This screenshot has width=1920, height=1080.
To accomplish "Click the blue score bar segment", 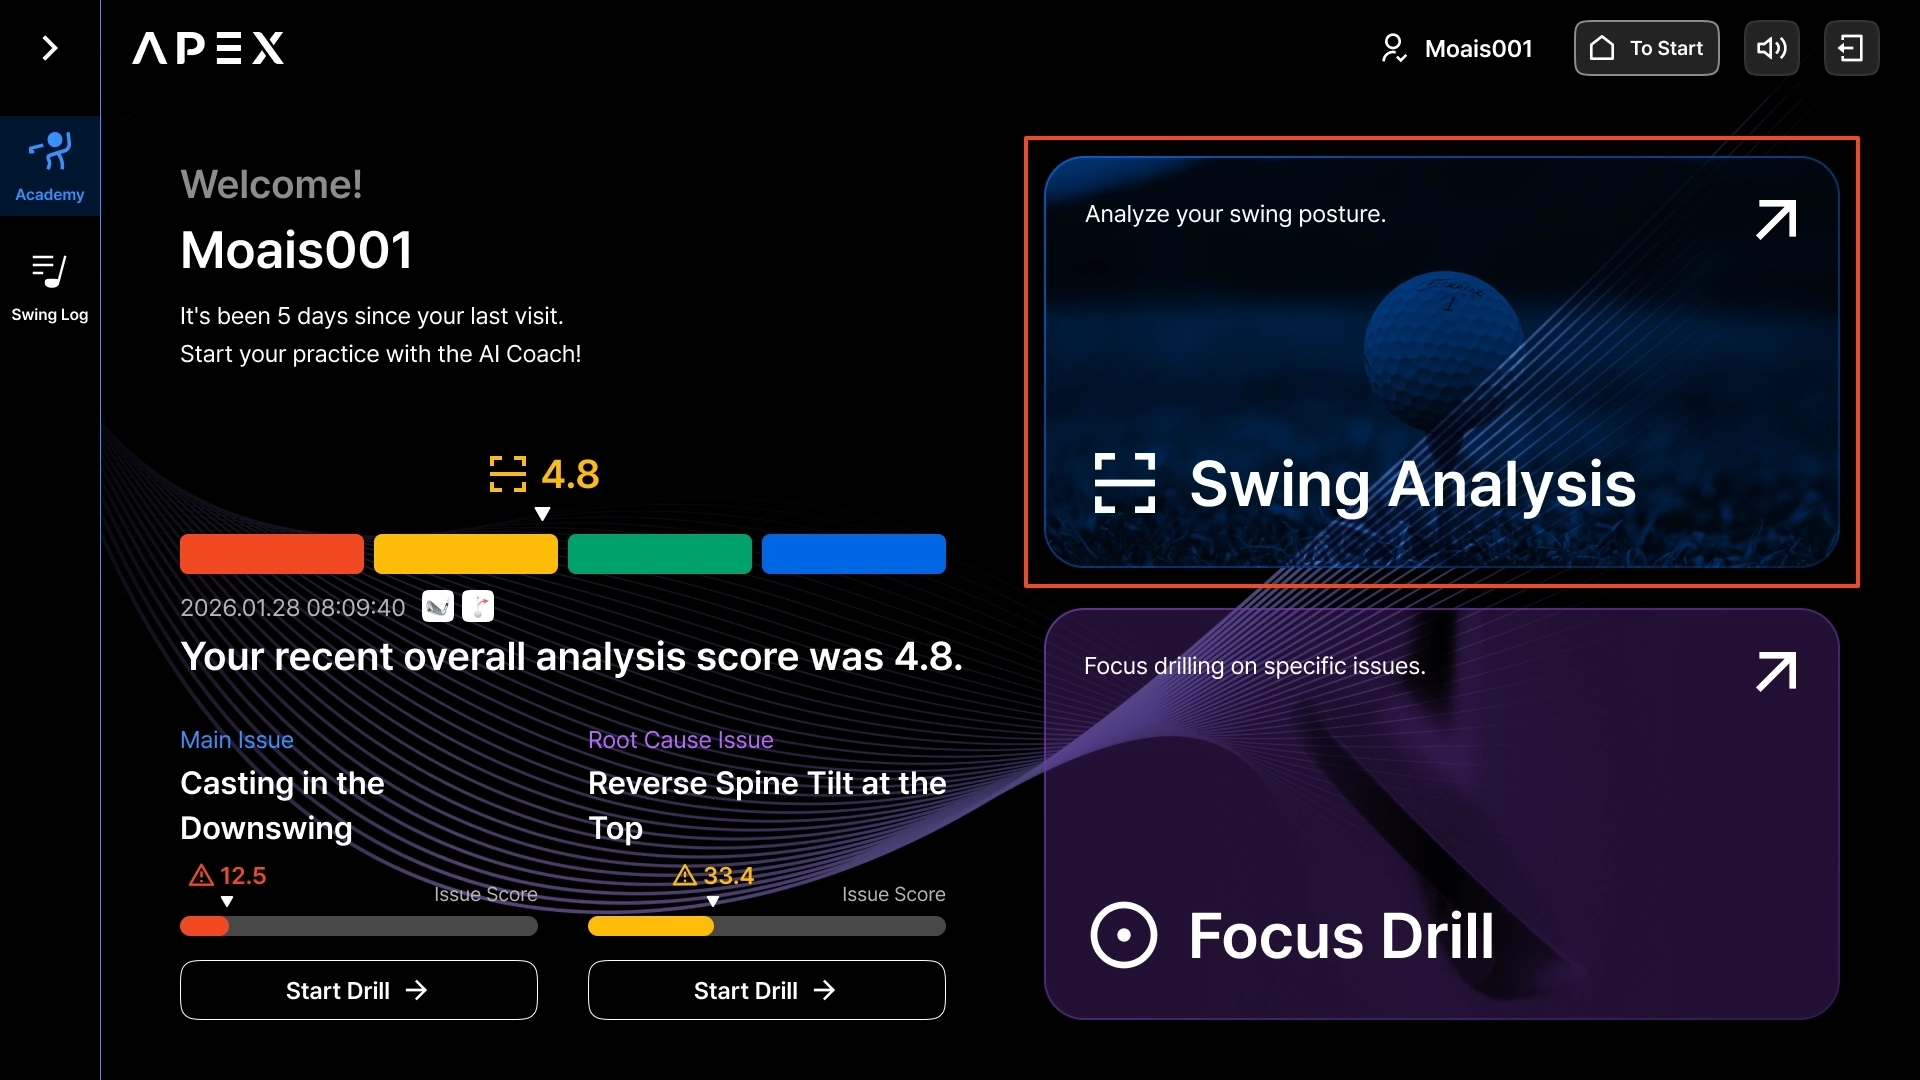I will tap(853, 554).
